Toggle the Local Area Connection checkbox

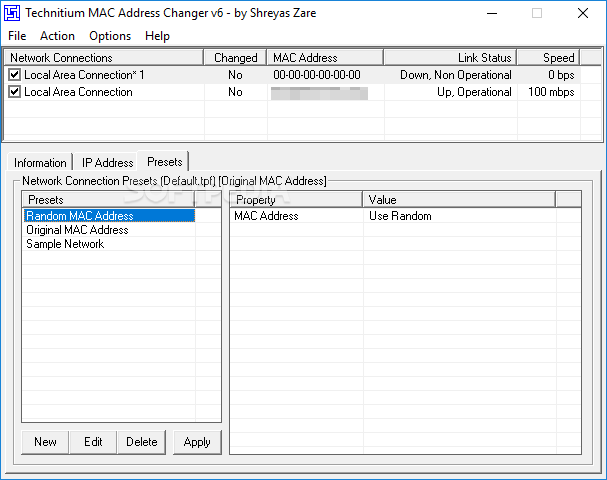click(14, 92)
